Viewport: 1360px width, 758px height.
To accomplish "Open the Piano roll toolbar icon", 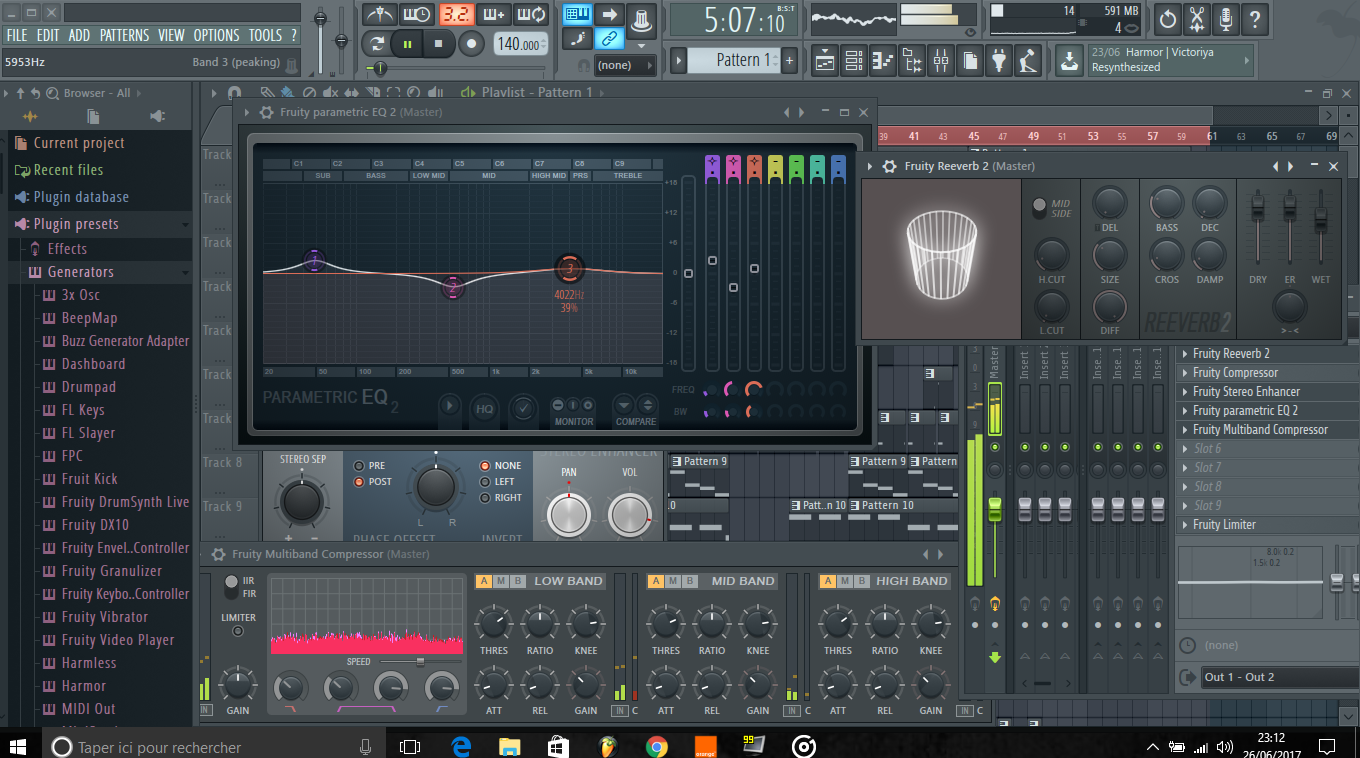I will coord(883,61).
